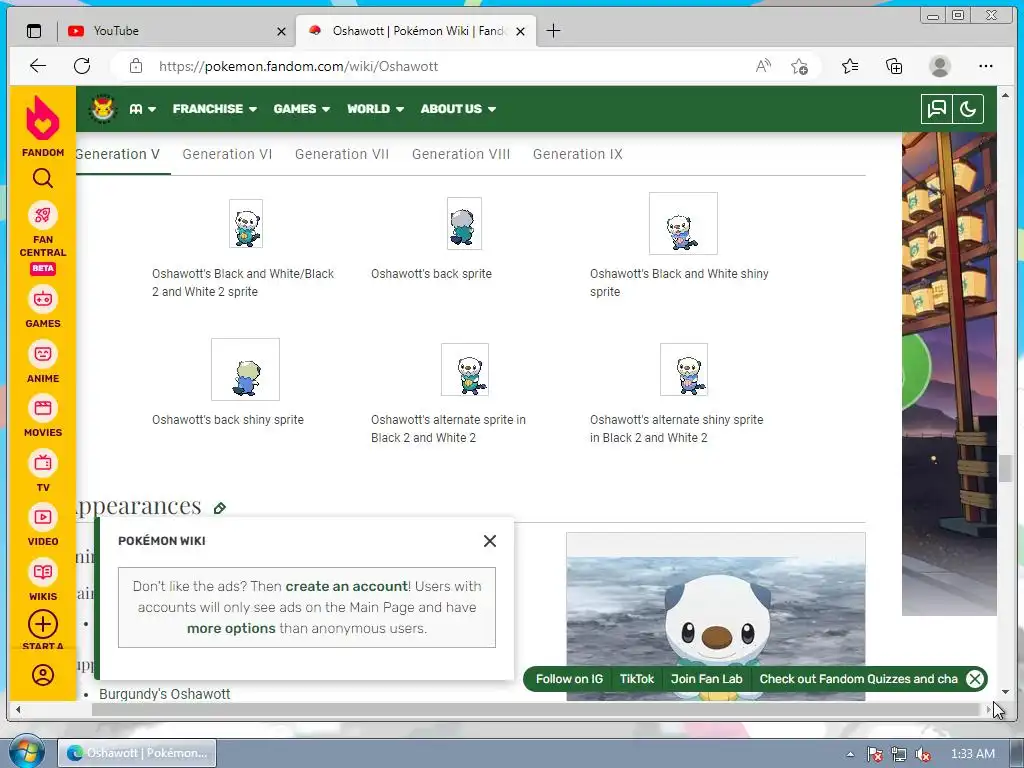Select the Generation IX sprite tab
Screen dimensions: 1024x768
click(x=578, y=154)
